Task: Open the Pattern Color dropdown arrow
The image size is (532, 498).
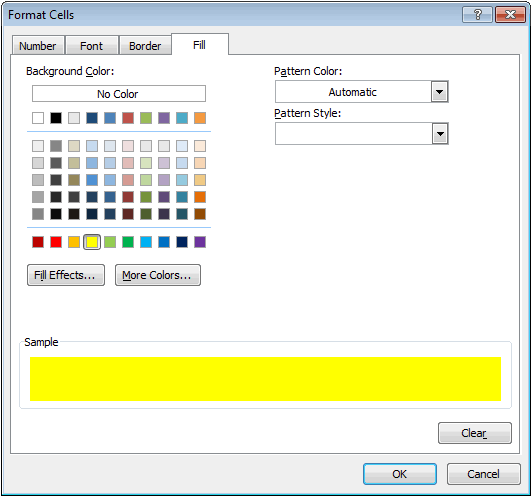Action: 439,92
